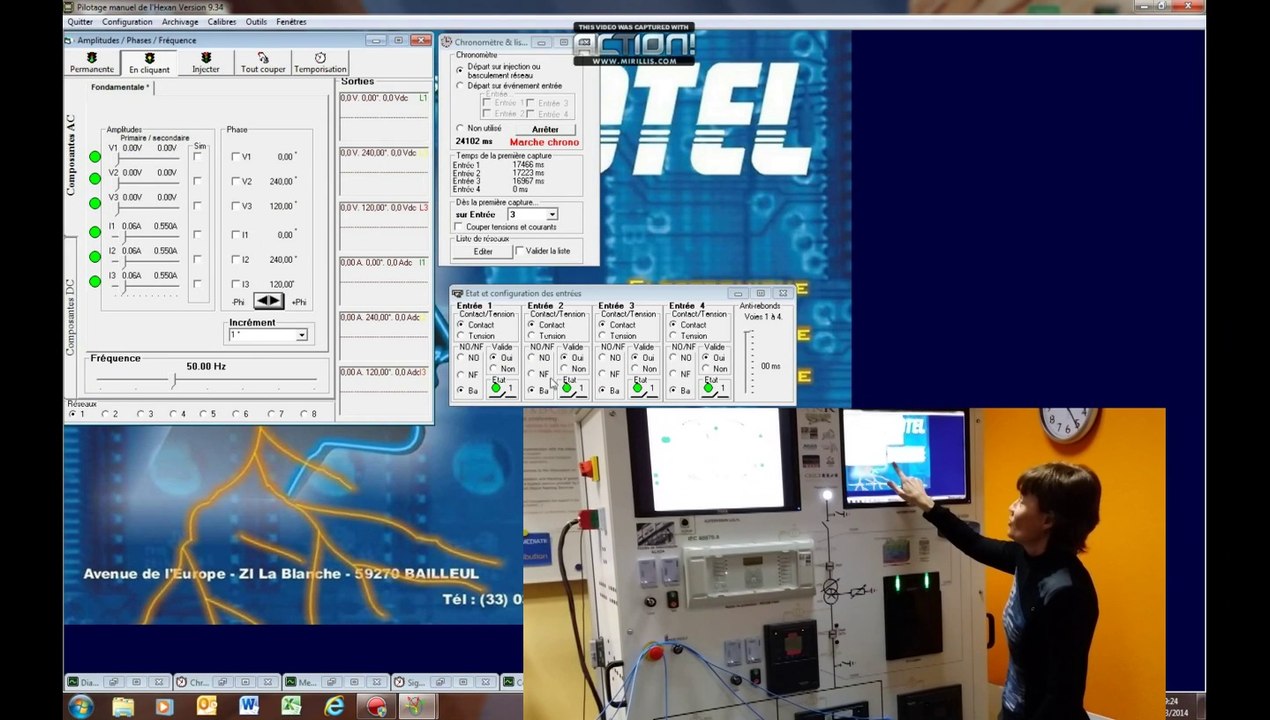Click the 24102 ms chronometer reading
1270x720 pixels.
click(x=474, y=142)
